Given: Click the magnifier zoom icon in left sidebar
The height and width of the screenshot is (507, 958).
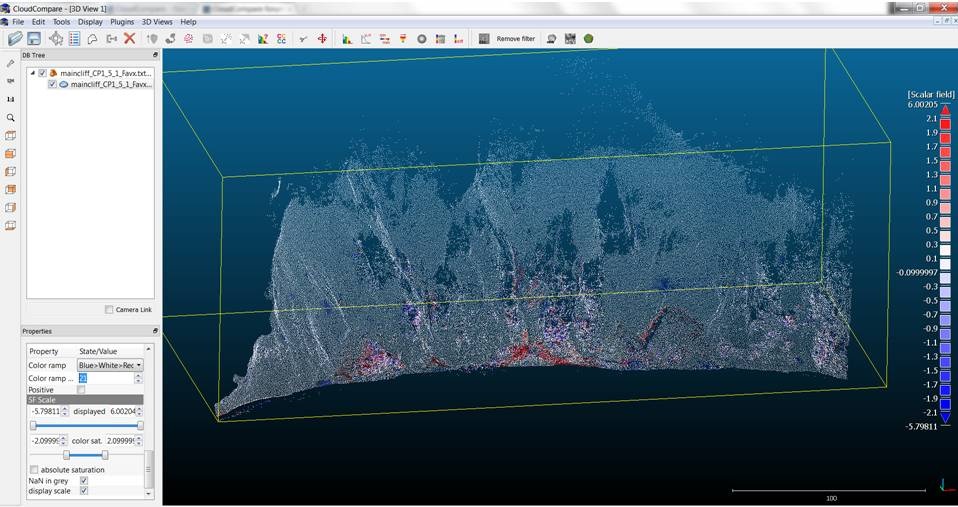Looking at the screenshot, I should point(11,118).
